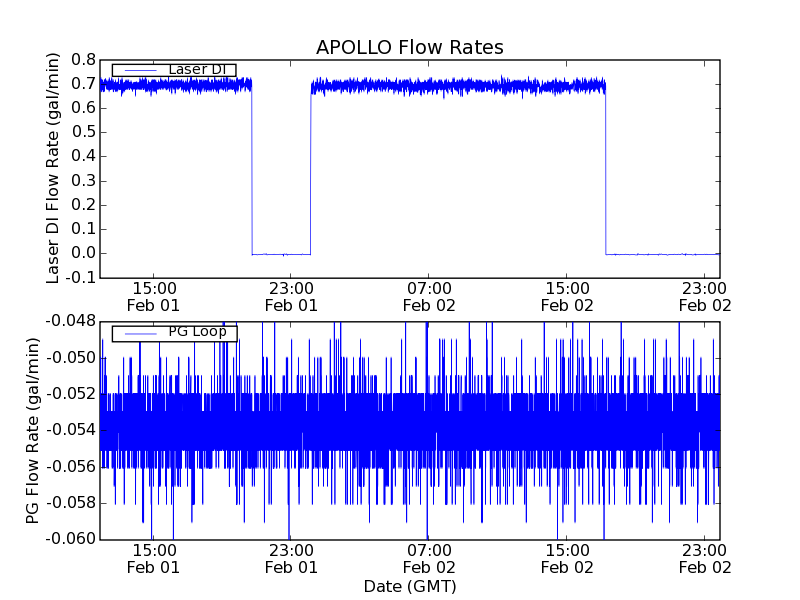Click the "Laser DI Flow Rate (gal/min)" axis label

53,168
